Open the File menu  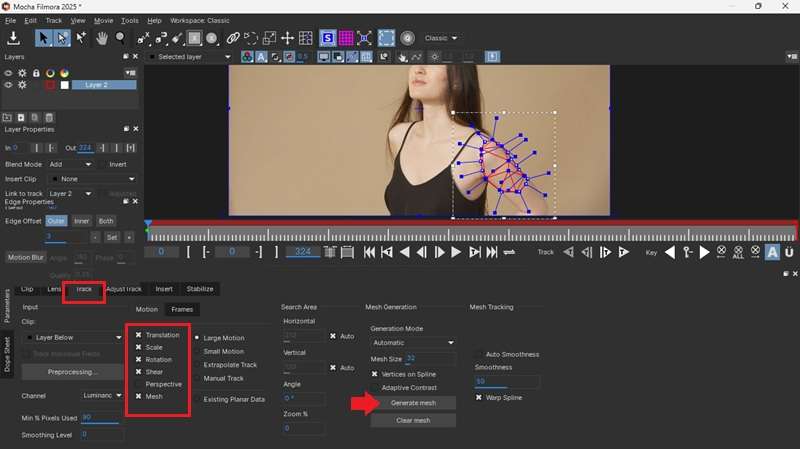(x=10, y=20)
